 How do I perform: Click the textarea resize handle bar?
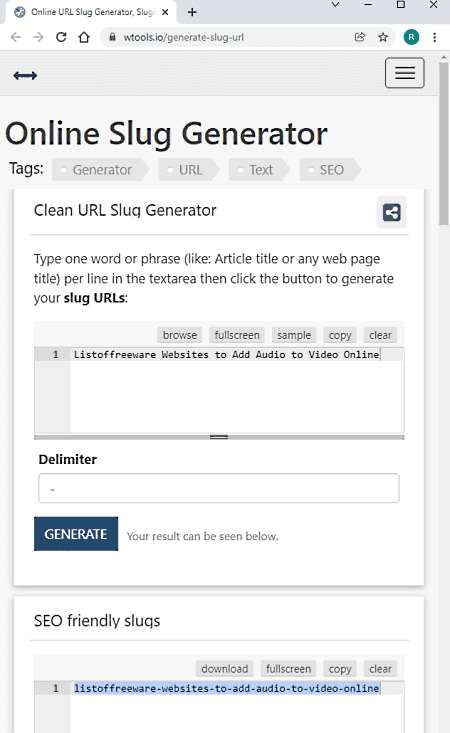[x=219, y=437]
